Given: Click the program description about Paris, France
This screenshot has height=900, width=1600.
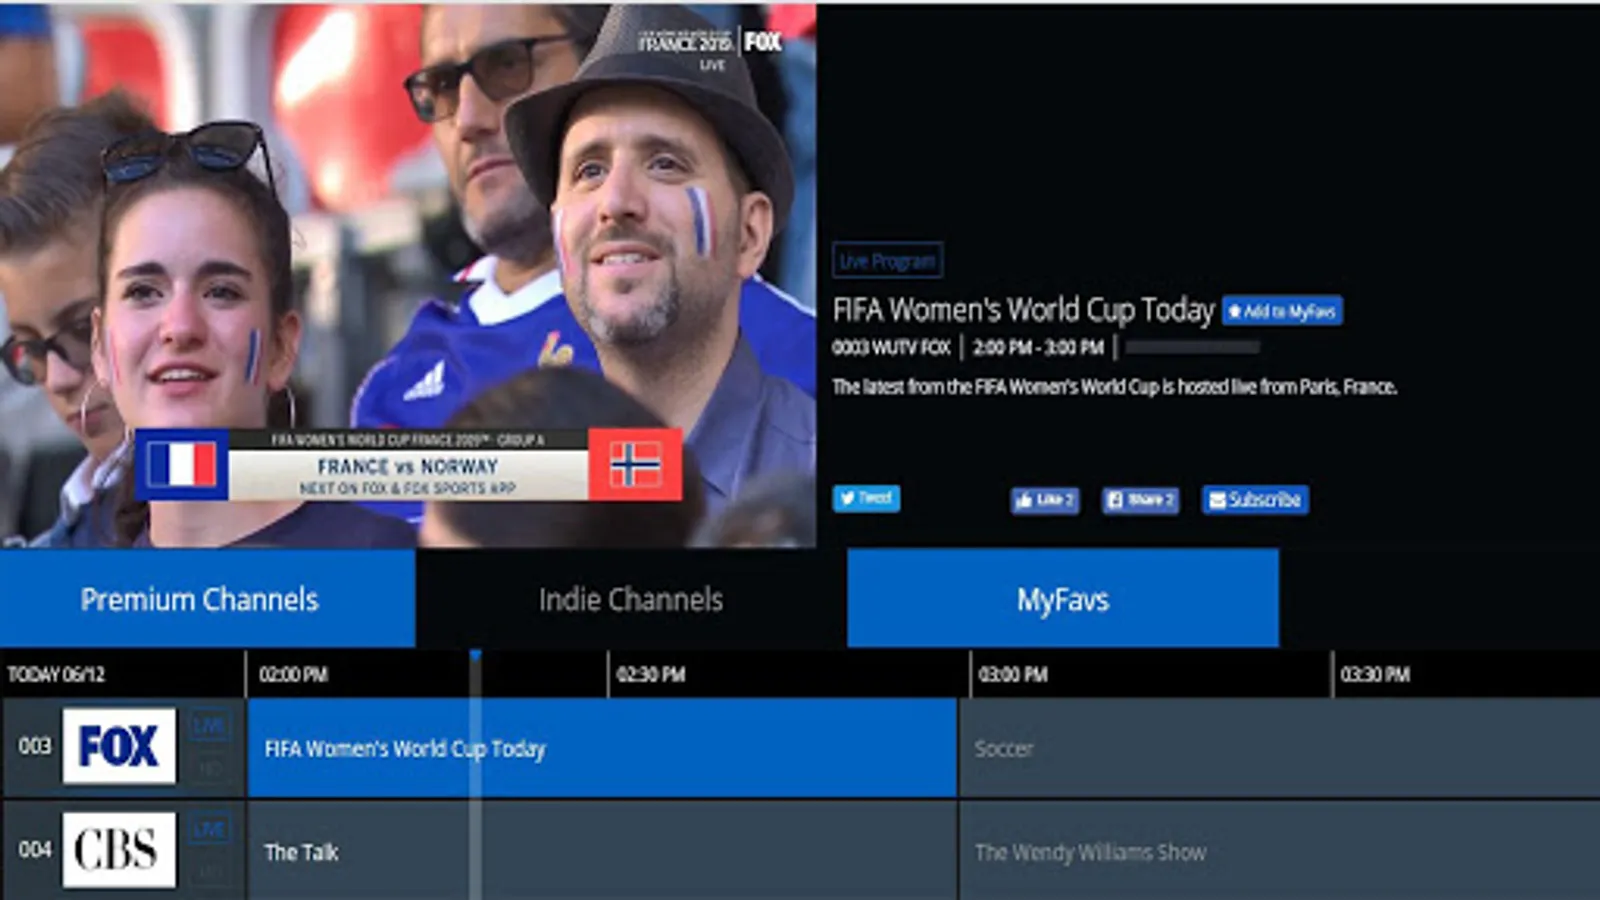Looking at the screenshot, I should point(1114,387).
